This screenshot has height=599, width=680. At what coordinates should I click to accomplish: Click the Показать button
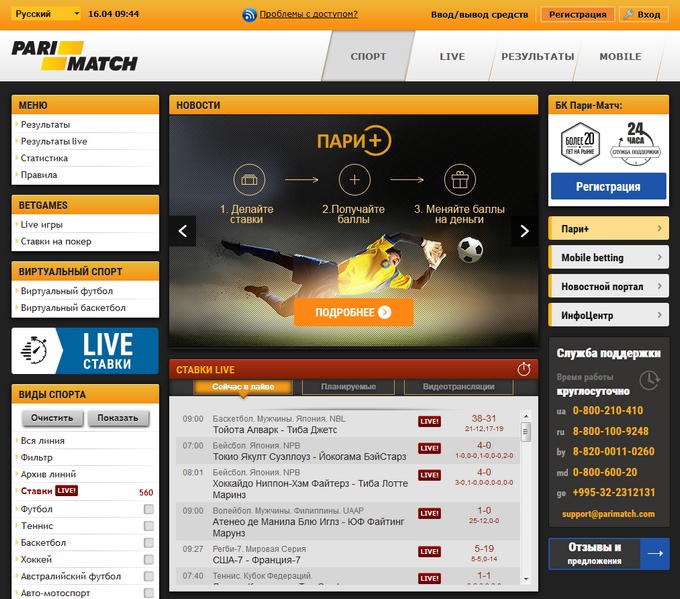(x=118, y=418)
